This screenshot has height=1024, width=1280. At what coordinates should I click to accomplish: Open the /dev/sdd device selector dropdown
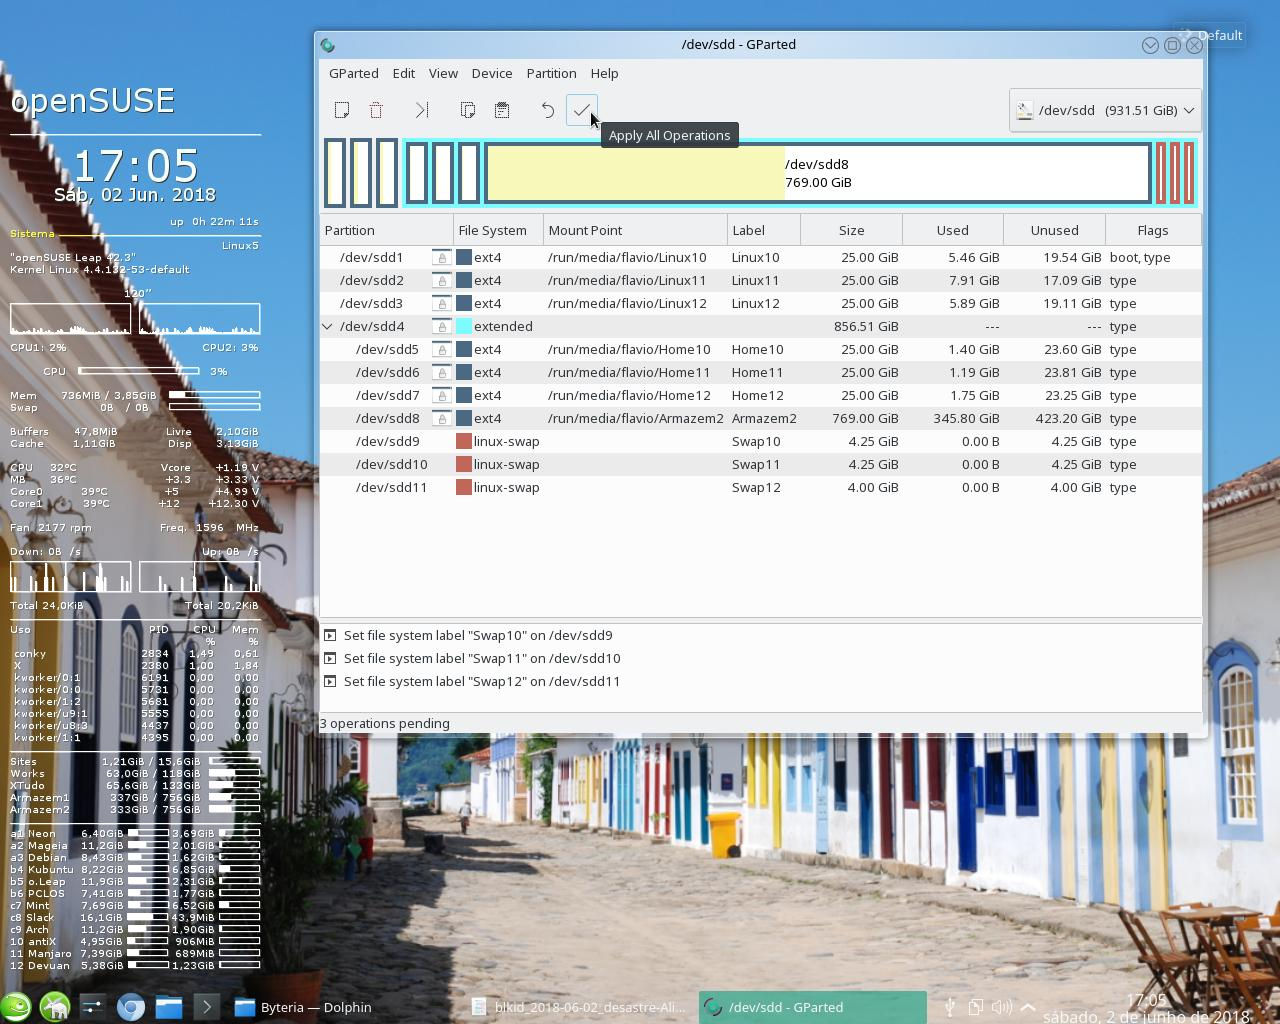(x=1105, y=110)
